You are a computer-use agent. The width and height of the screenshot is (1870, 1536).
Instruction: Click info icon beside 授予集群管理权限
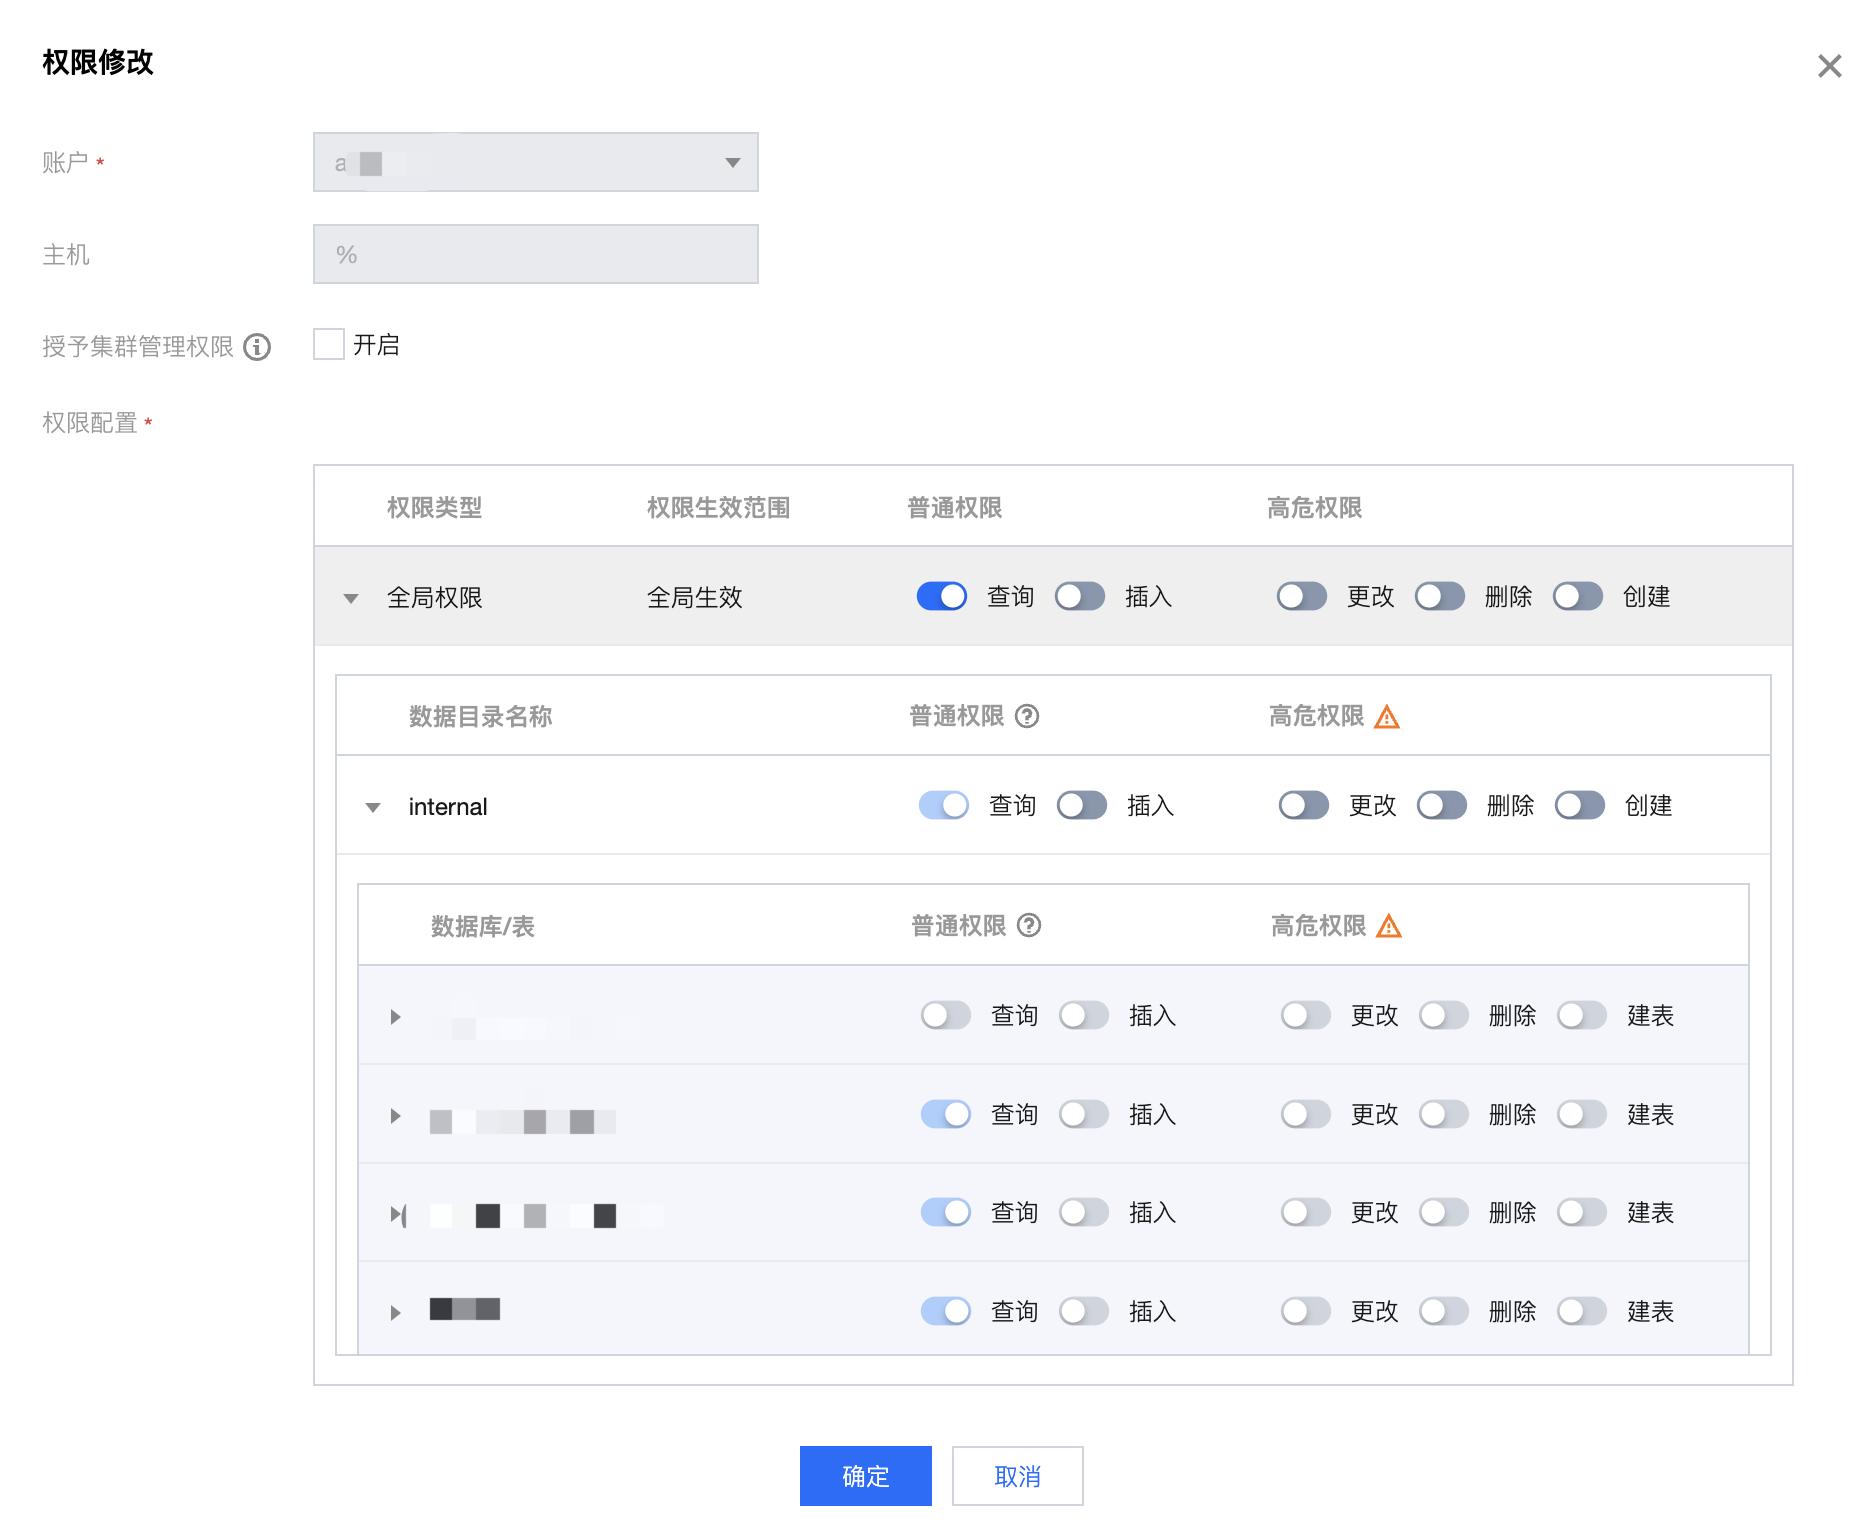[257, 347]
